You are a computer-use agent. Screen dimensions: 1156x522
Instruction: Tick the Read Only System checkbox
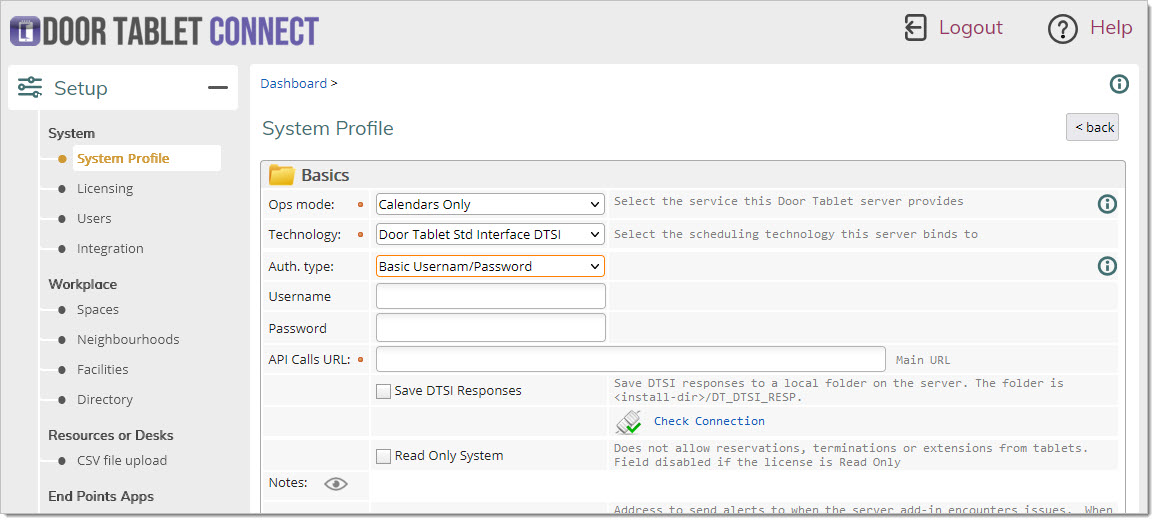point(383,456)
